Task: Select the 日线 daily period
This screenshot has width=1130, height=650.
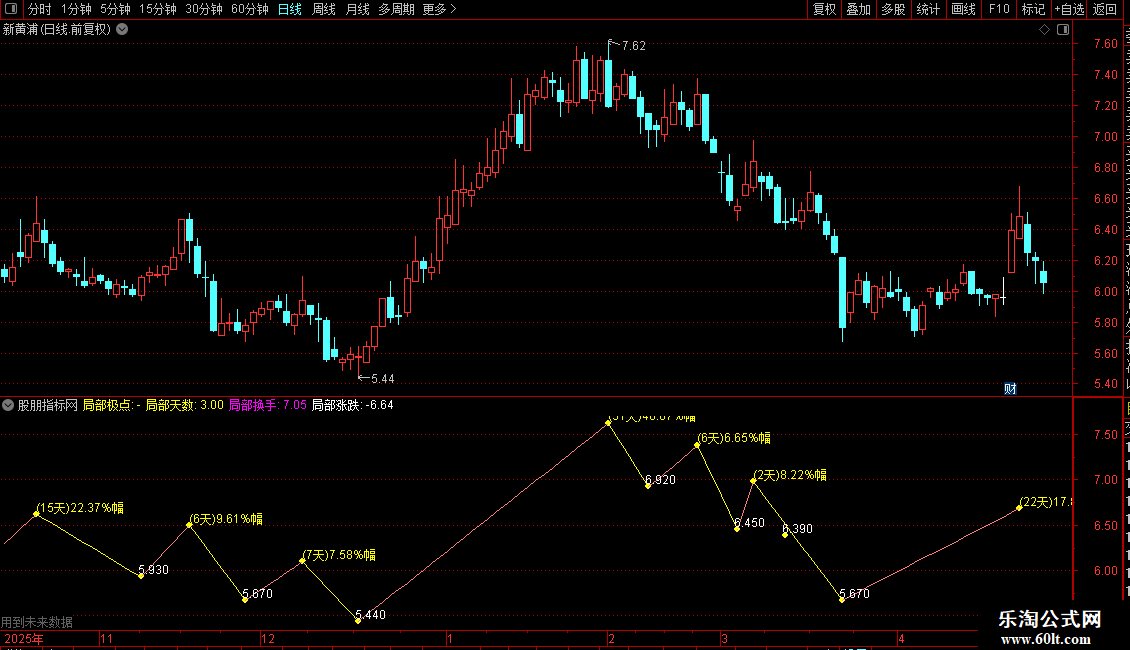Action: (x=290, y=9)
